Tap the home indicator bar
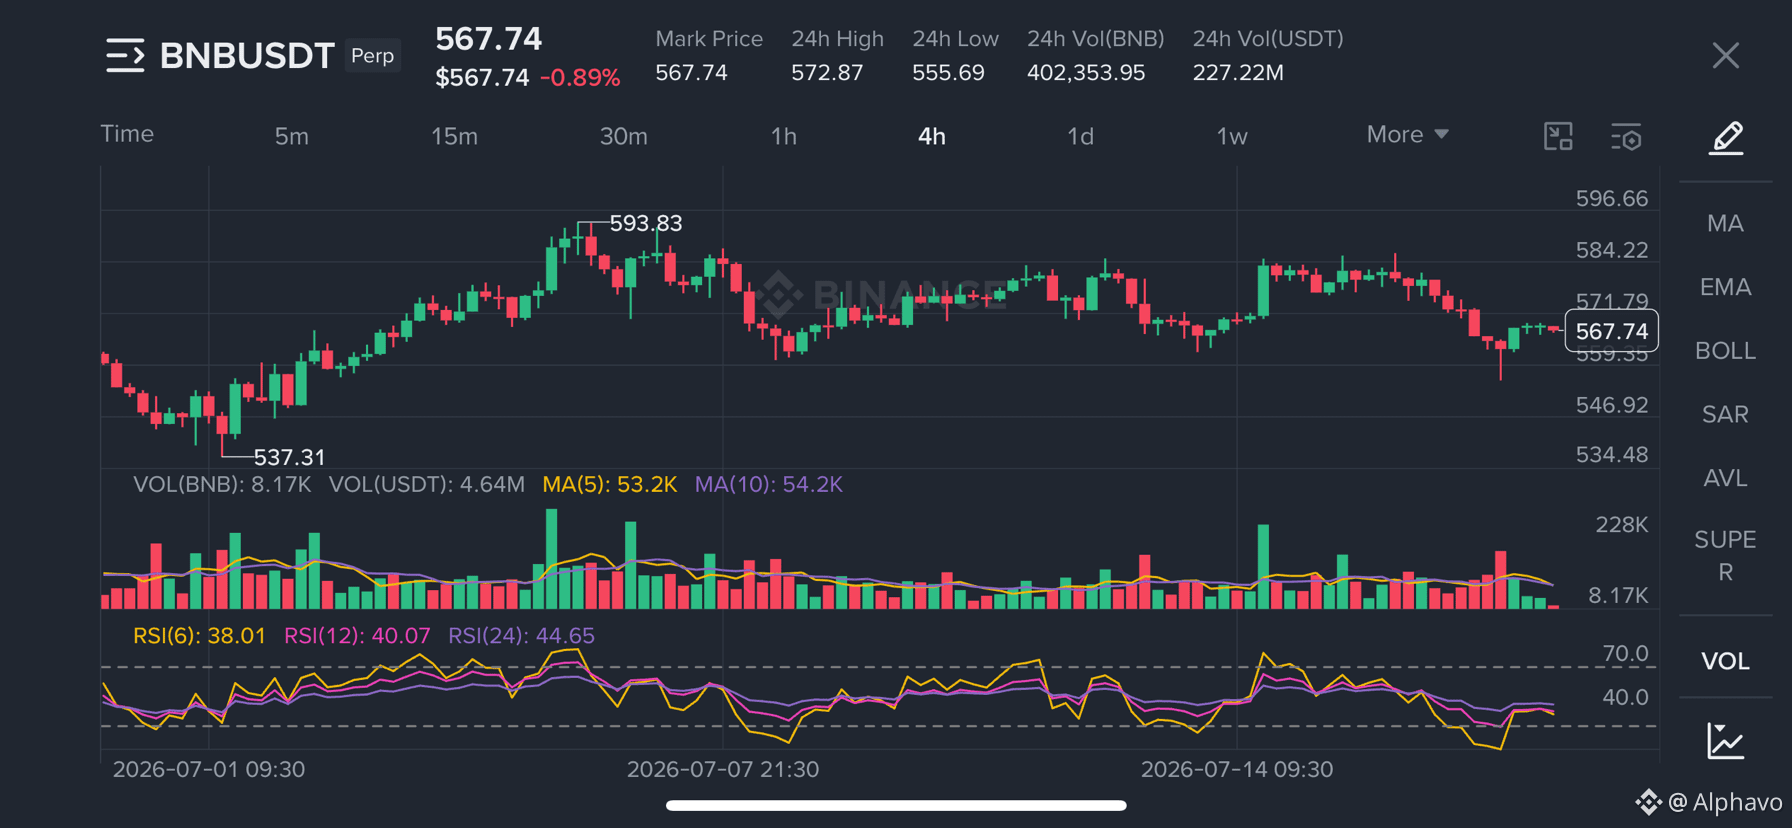Screen dimensions: 1792x828 click(x=896, y=805)
